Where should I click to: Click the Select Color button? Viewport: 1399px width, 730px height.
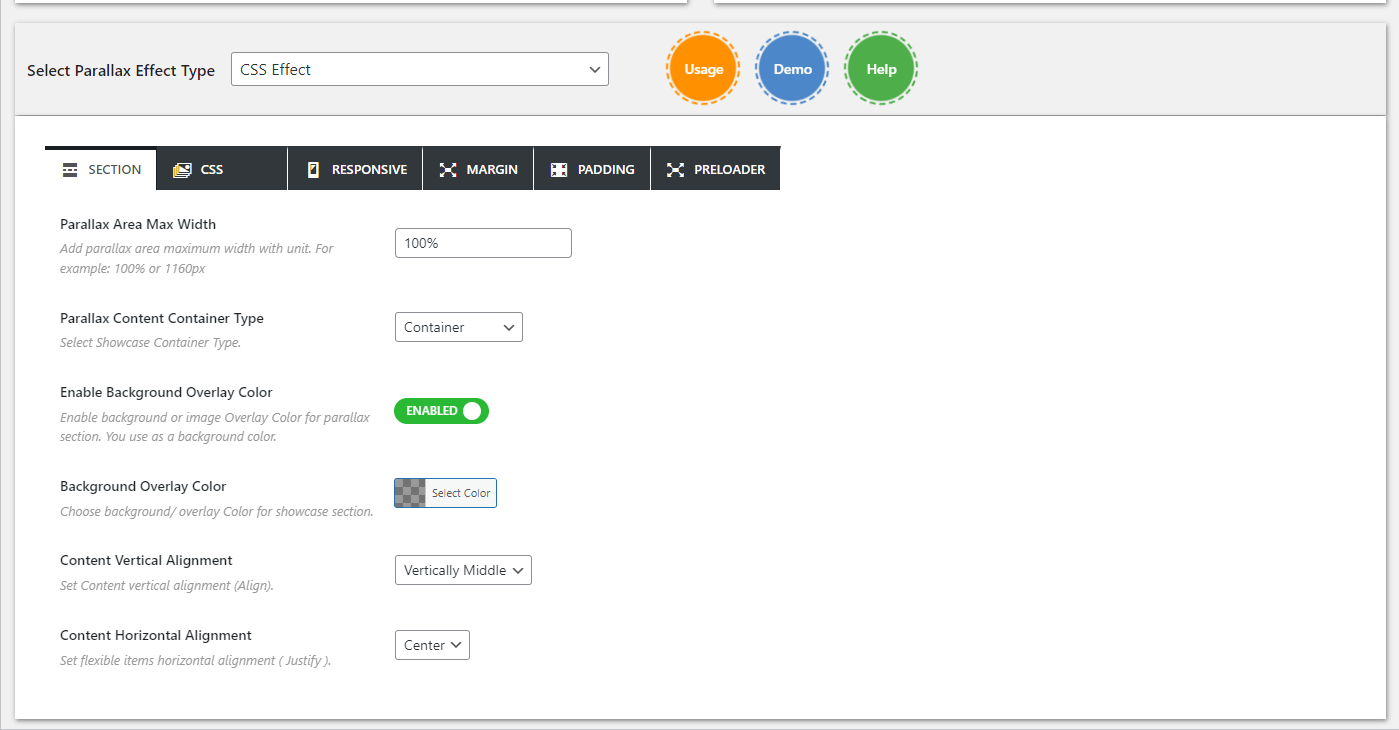click(x=461, y=493)
